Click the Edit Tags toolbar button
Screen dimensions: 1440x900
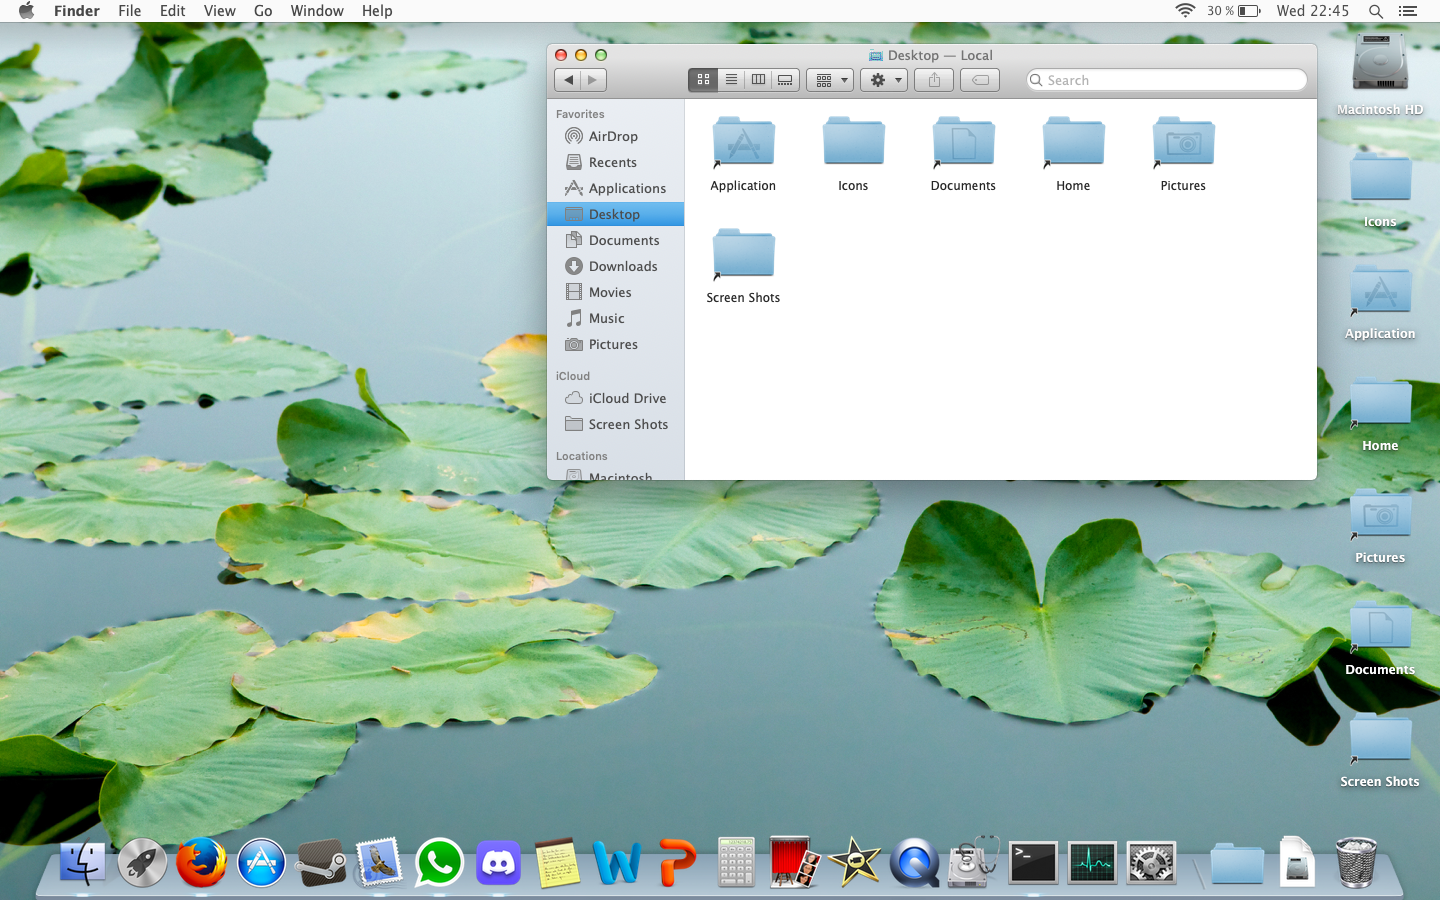(980, 80)
